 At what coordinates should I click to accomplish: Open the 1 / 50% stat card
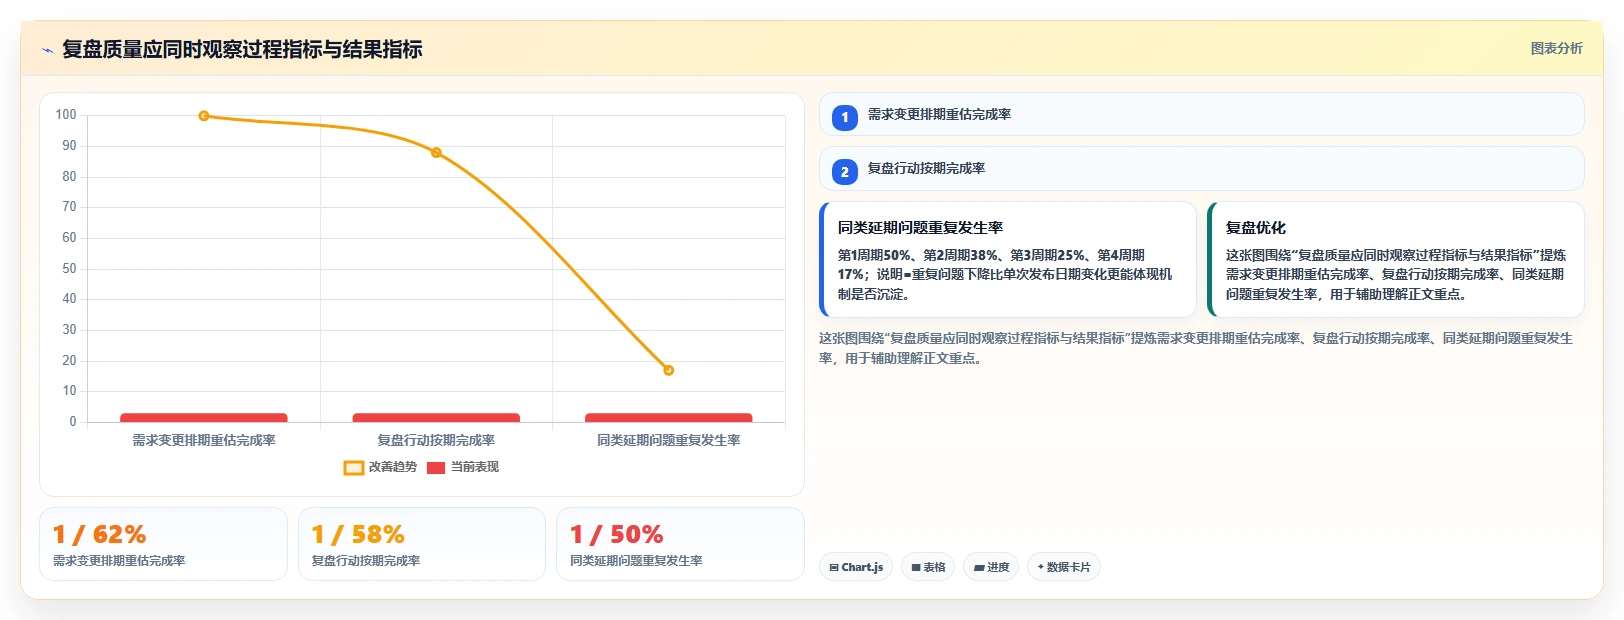coord(680,544)
